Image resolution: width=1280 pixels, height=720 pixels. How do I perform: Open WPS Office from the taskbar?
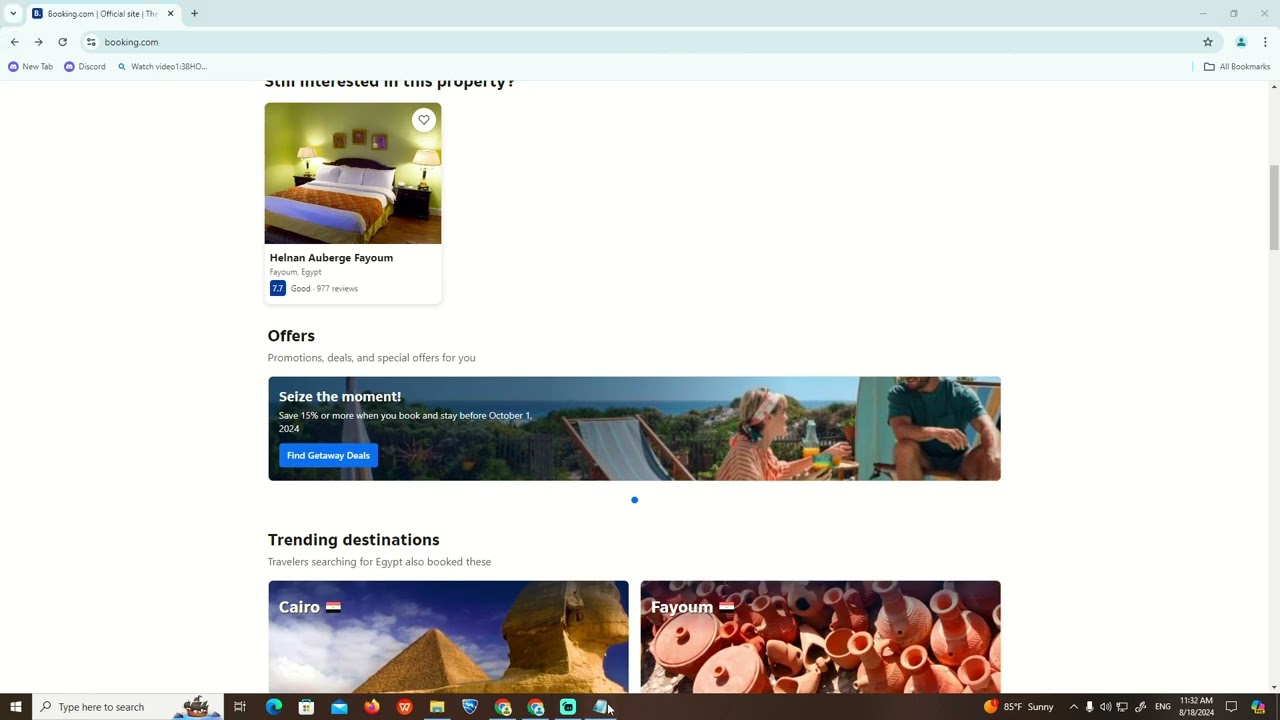click(x=405, y=707)
